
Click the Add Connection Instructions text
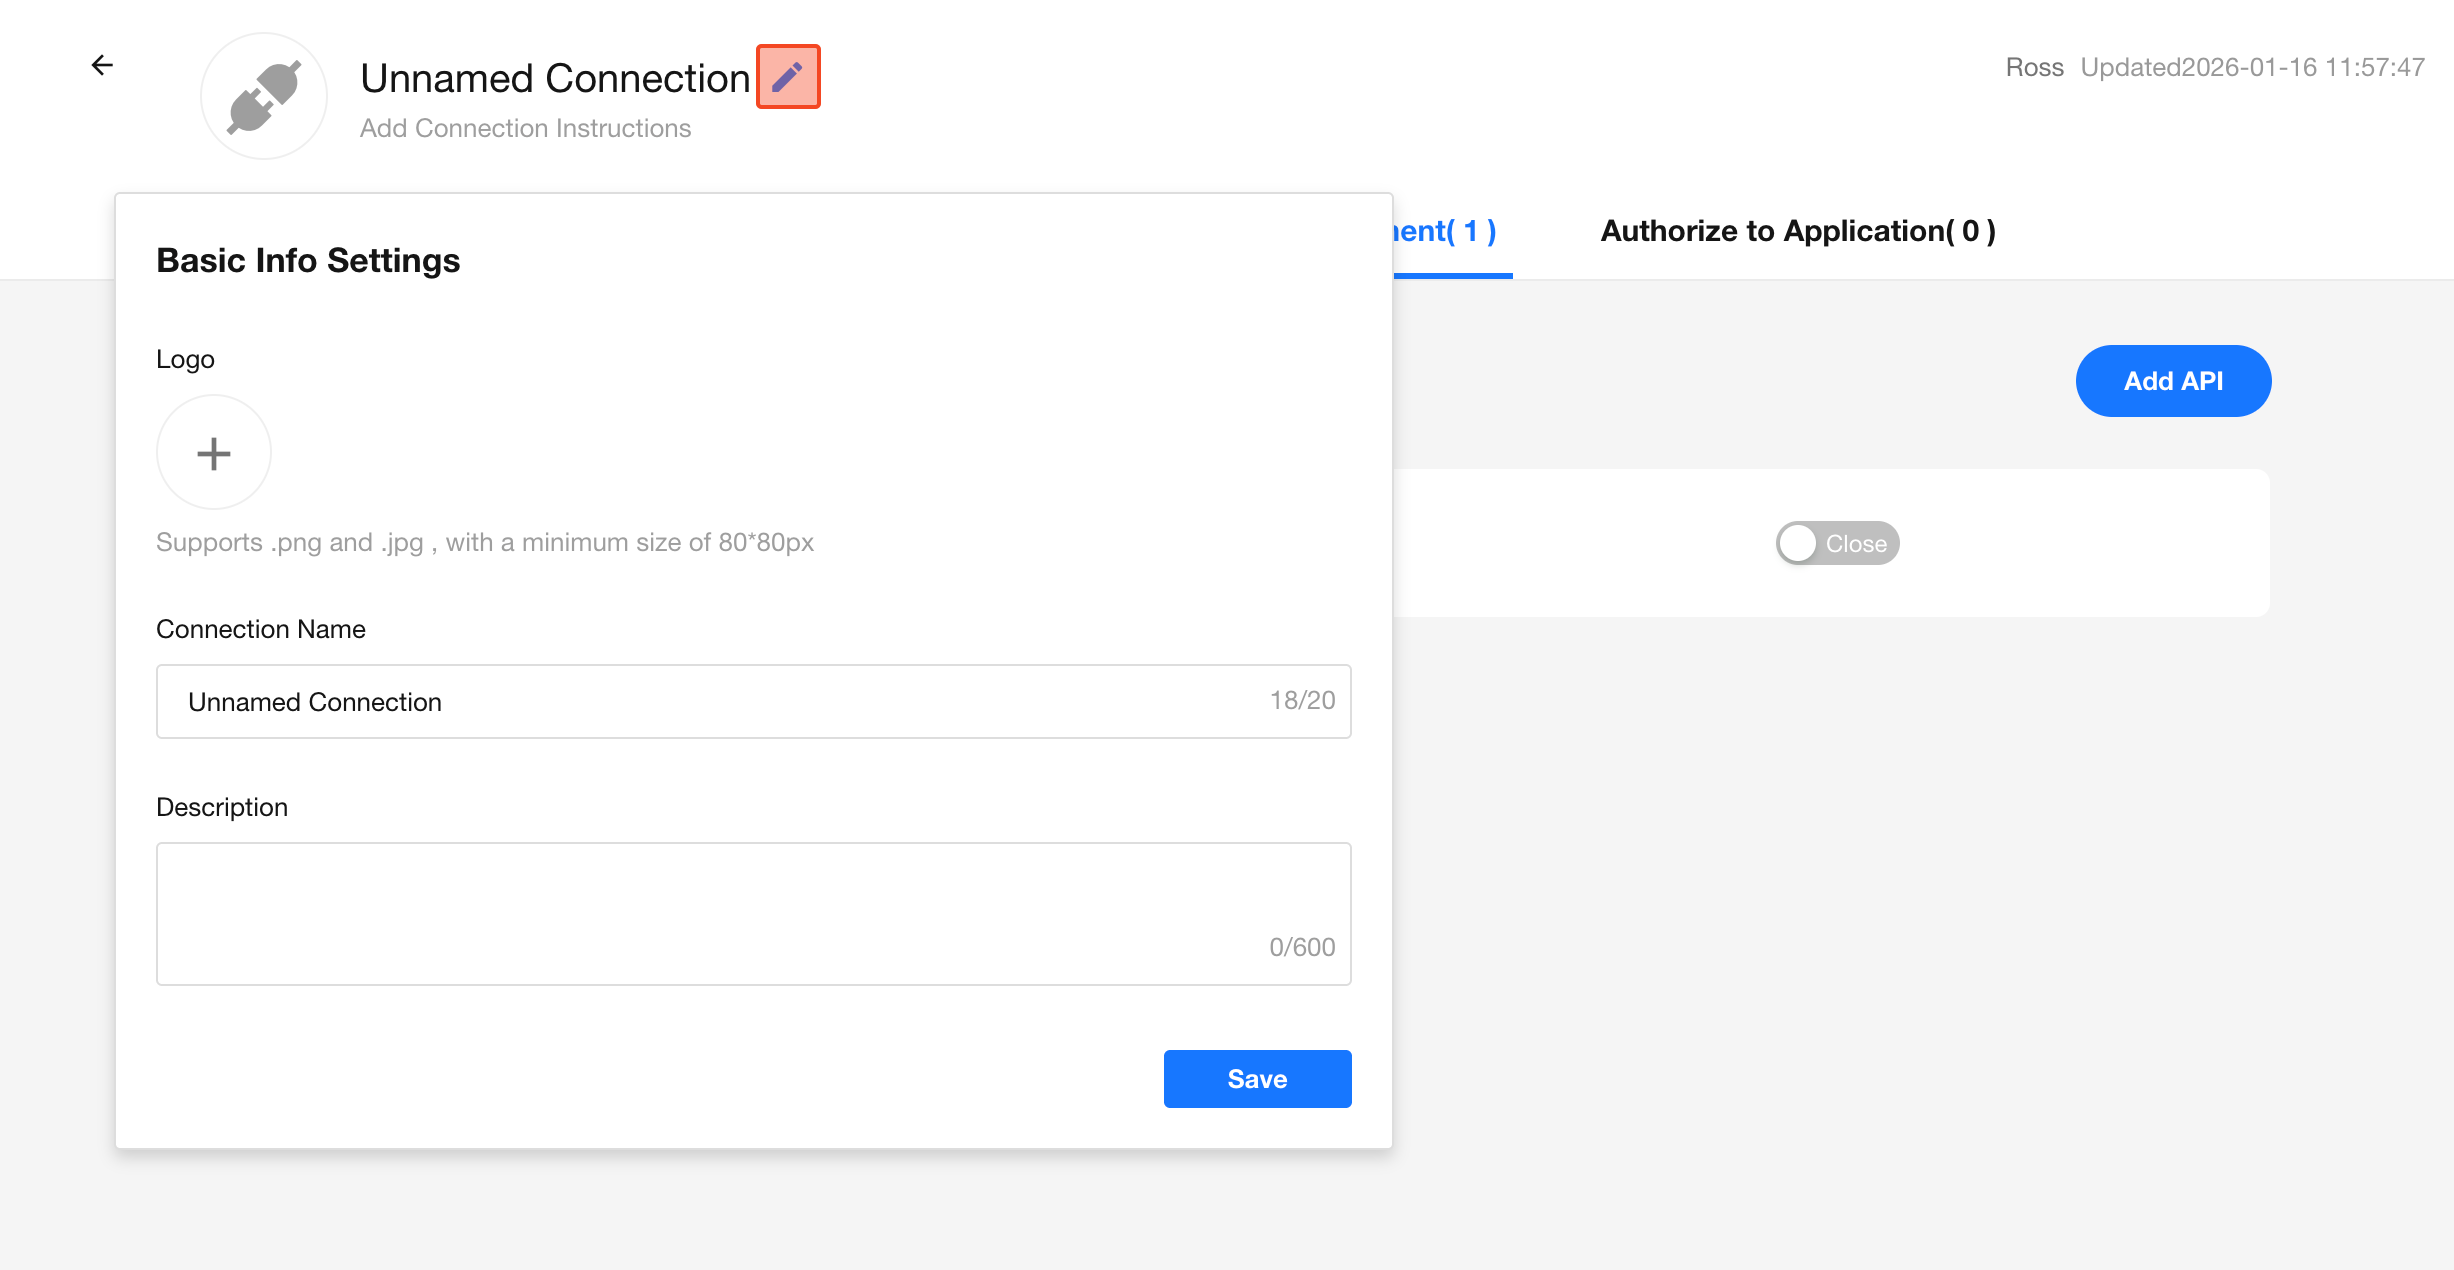pos(525,129)
